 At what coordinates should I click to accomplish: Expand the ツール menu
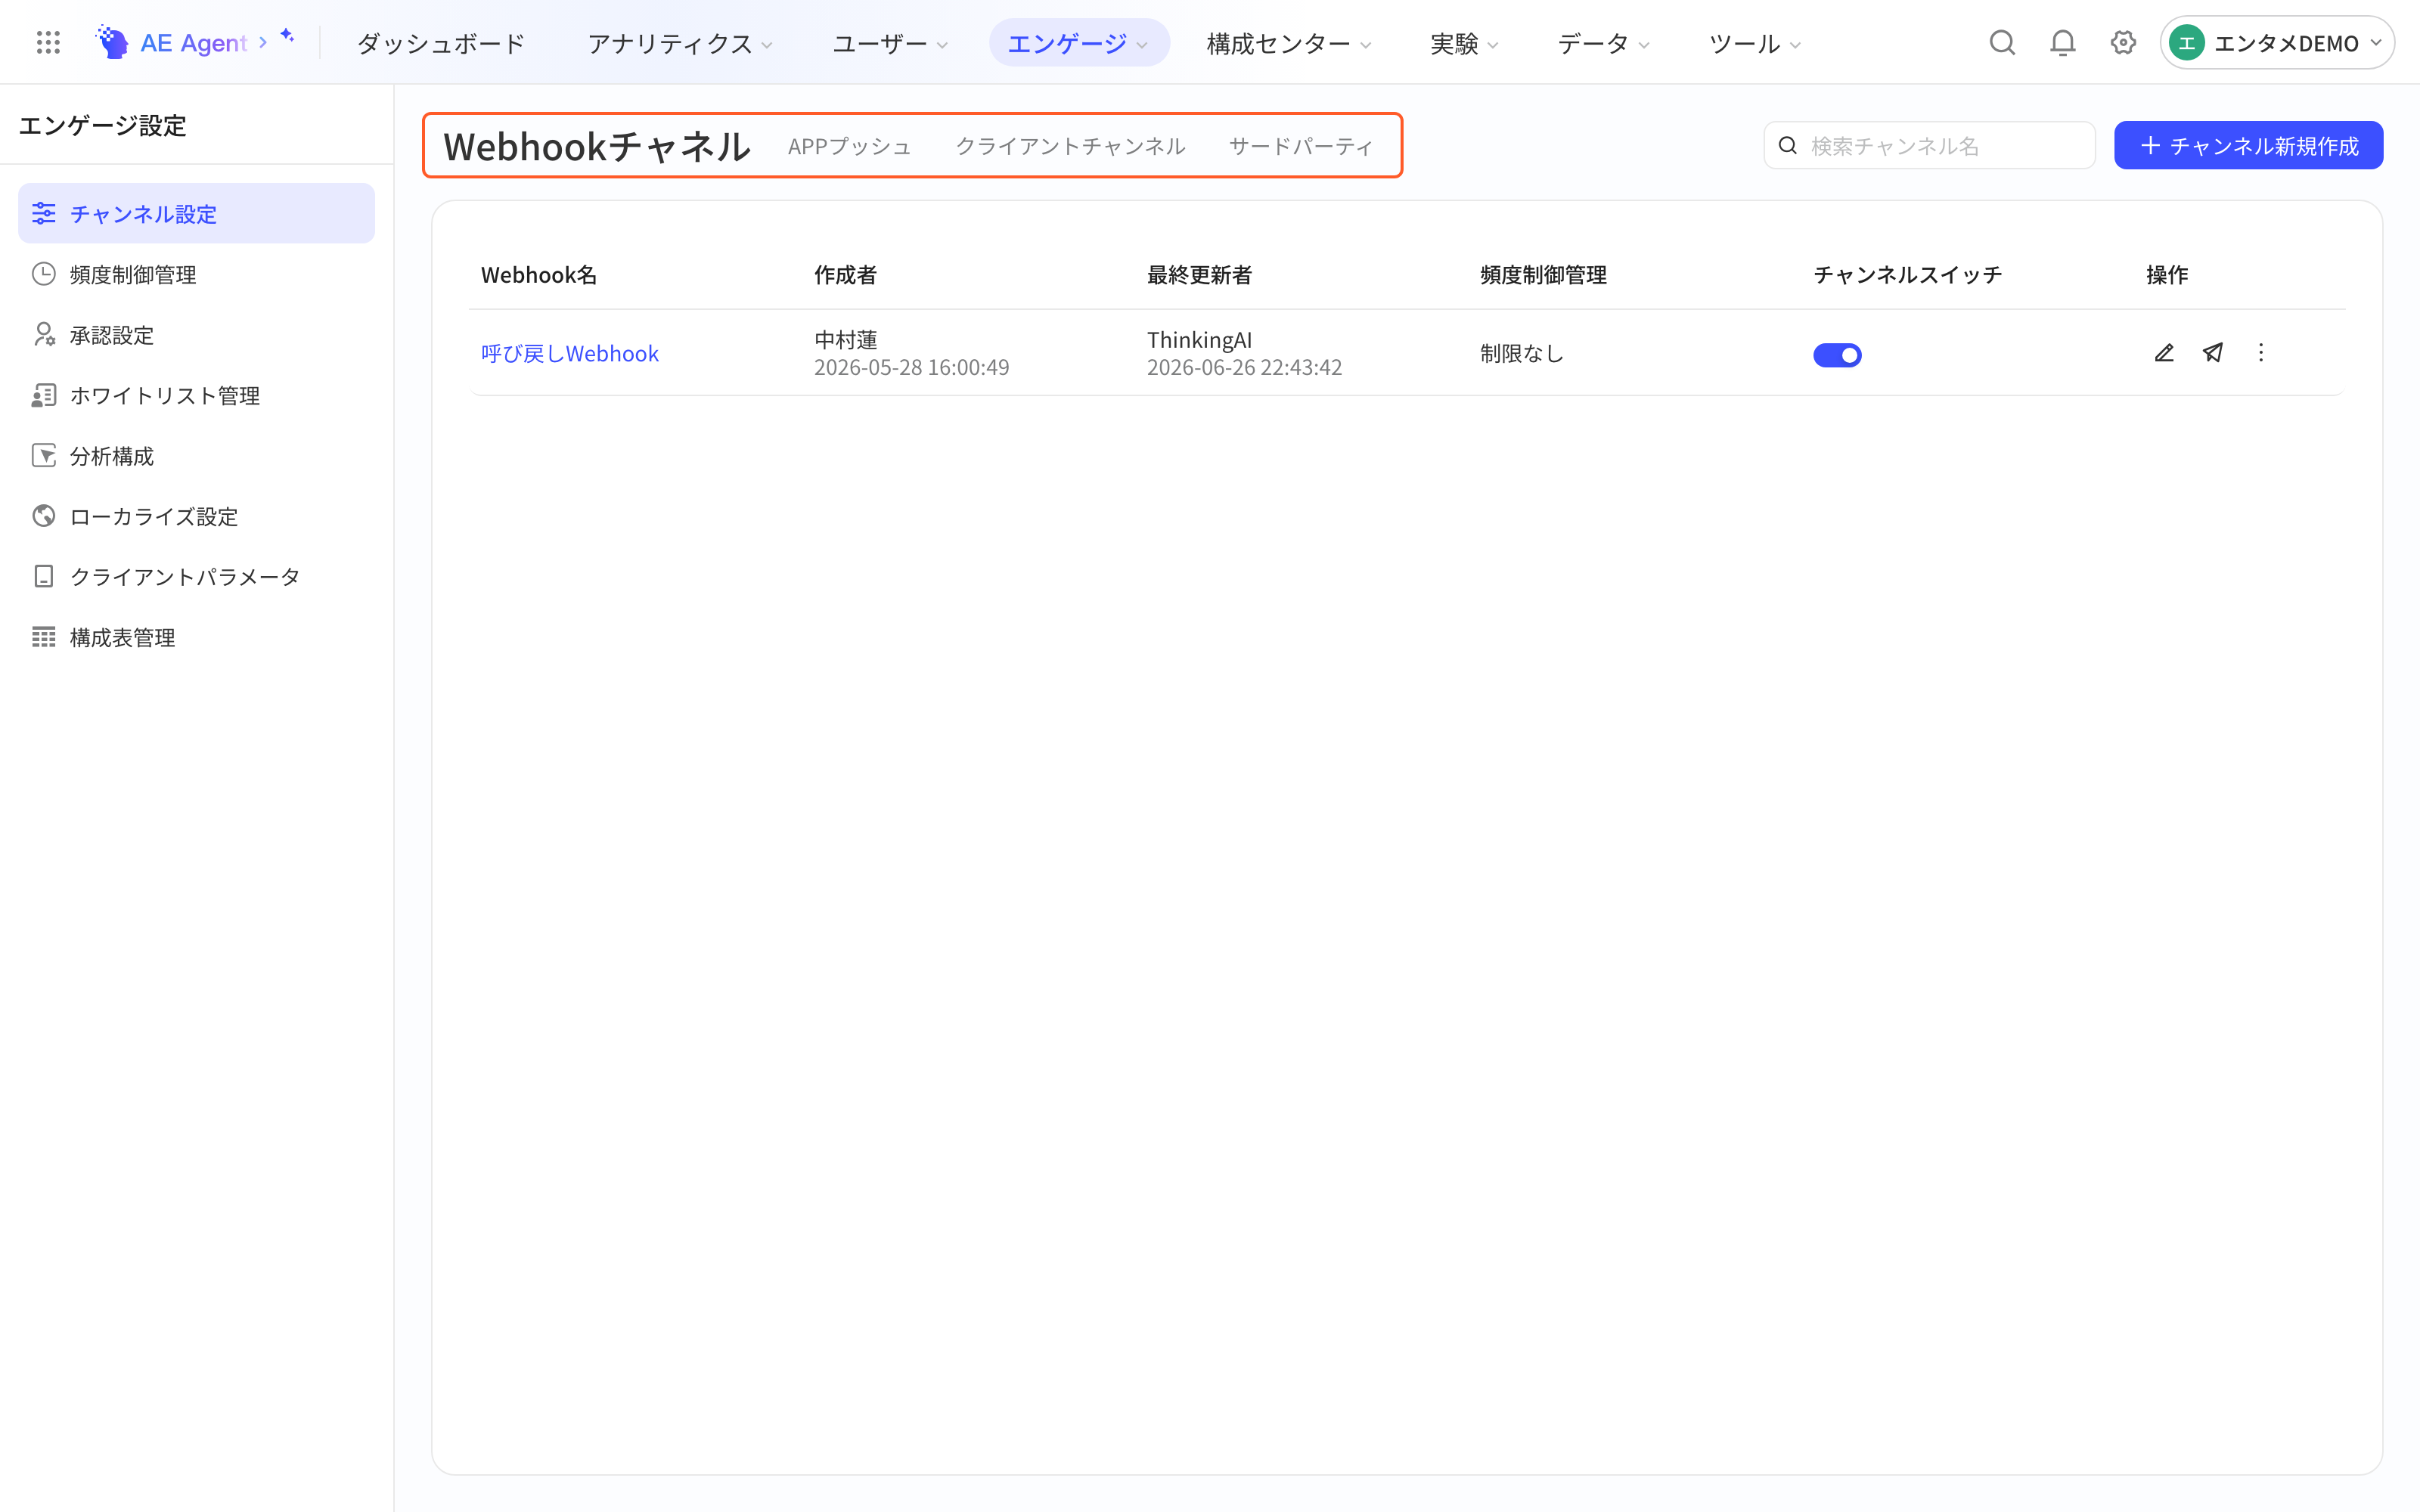tap(1755, 43)
